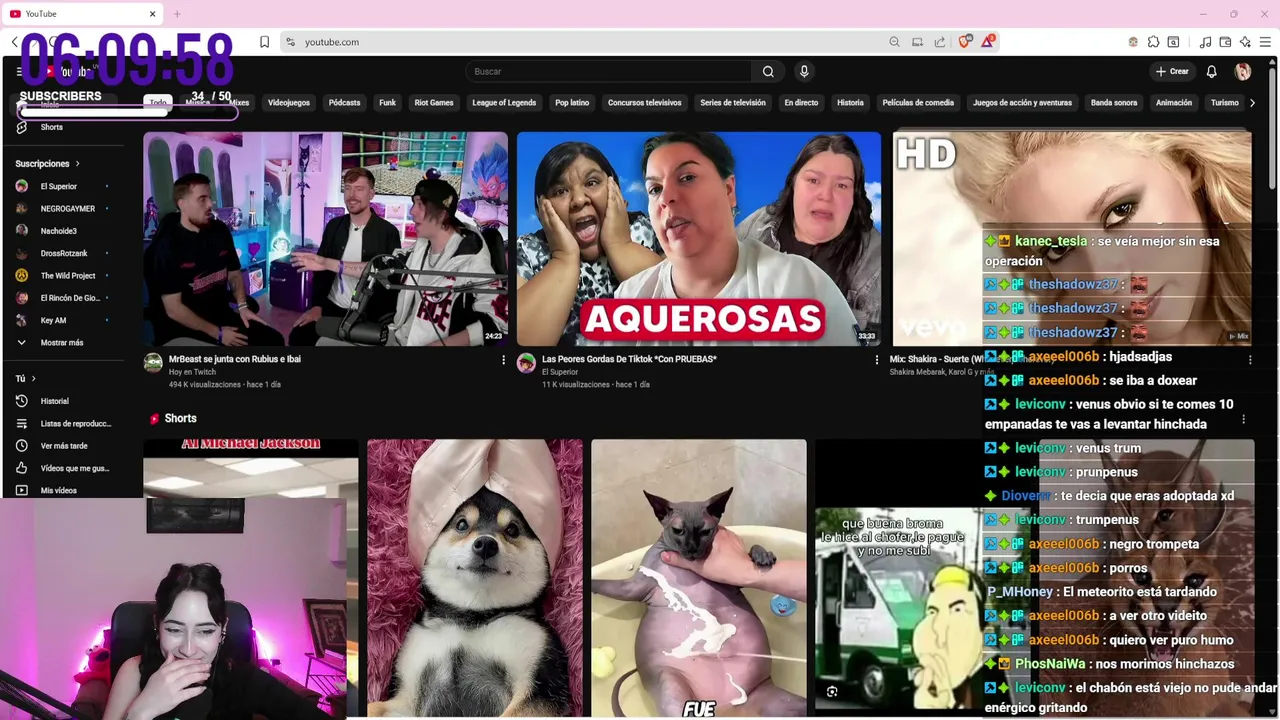The height and width of the screenshot is (720, 1280).
Task: Select the Animación chip
Action: coord(1174,102)
